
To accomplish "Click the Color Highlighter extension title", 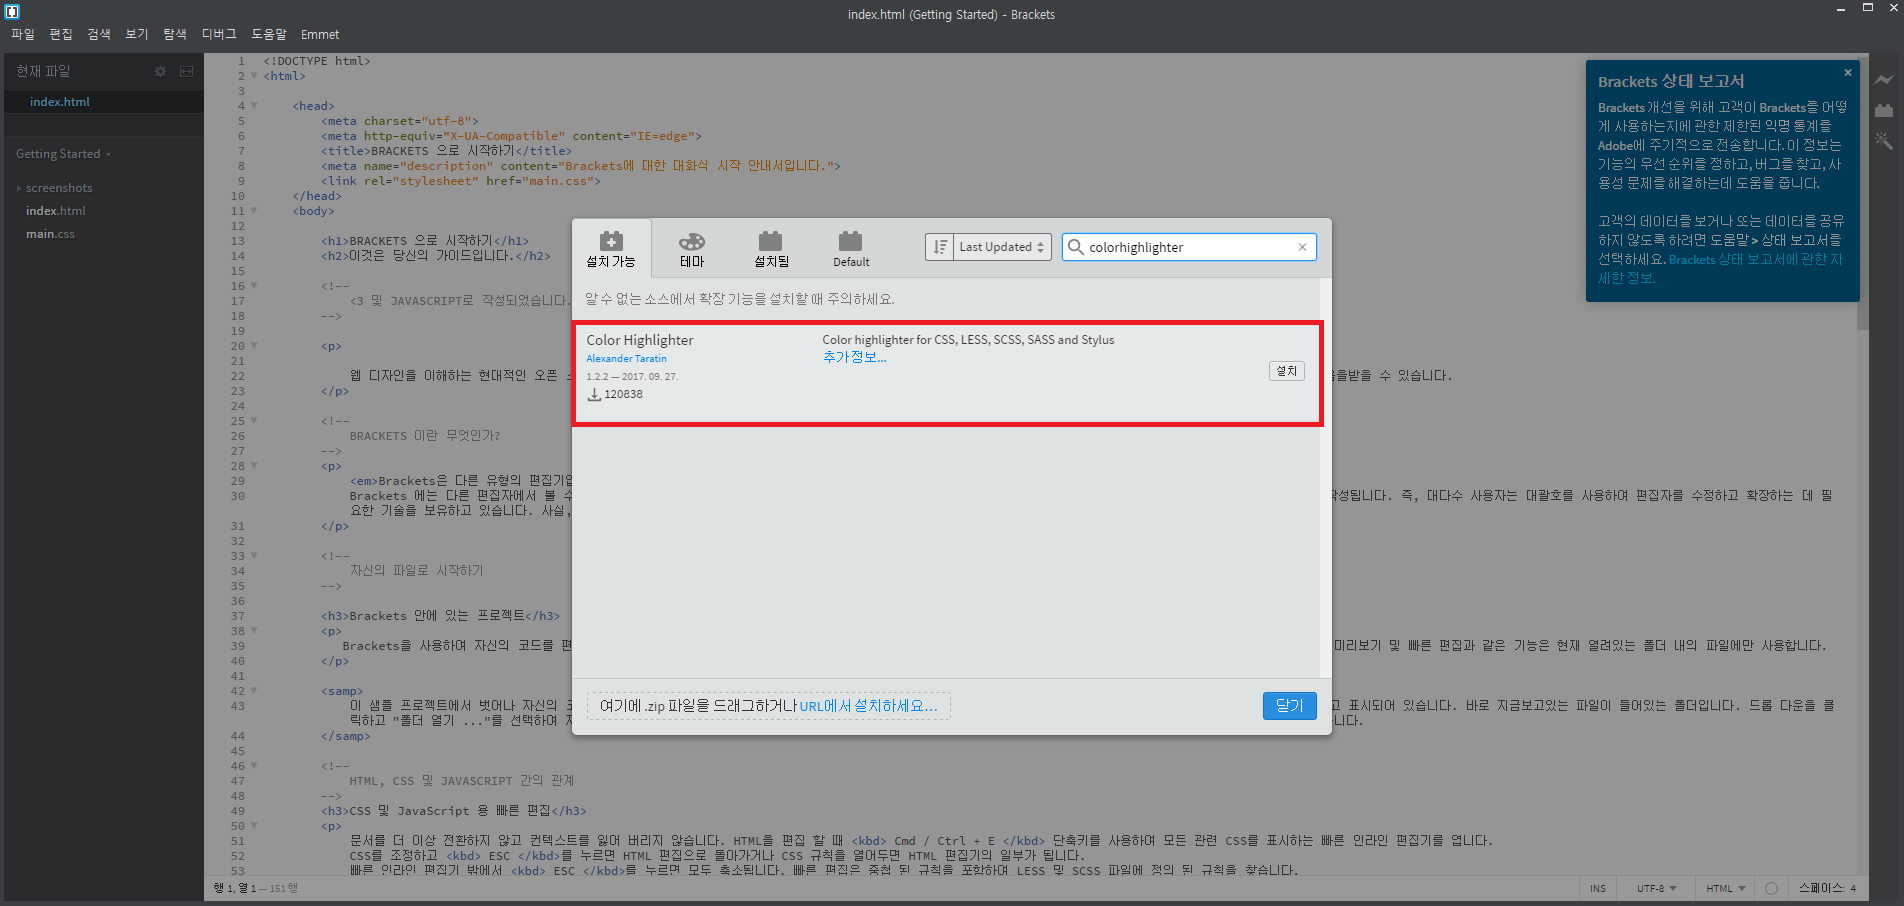I will pyautogui.click(x=640, y=340).
